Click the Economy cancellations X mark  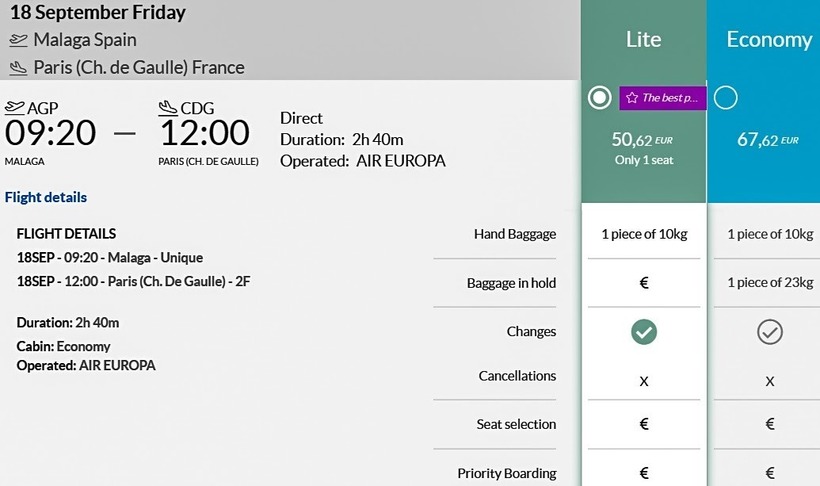769,381
